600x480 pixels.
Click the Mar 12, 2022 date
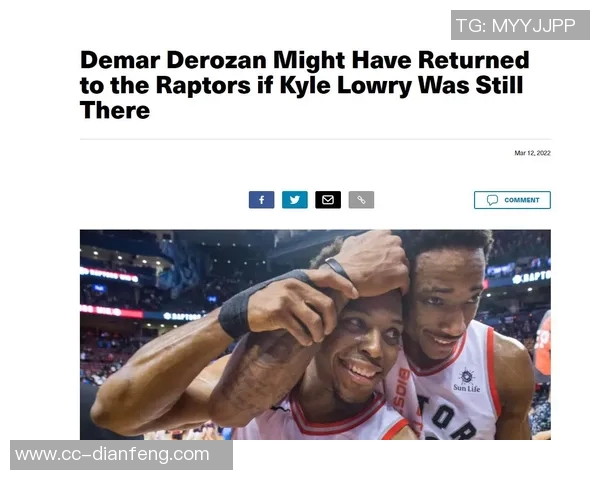(532, 153)
